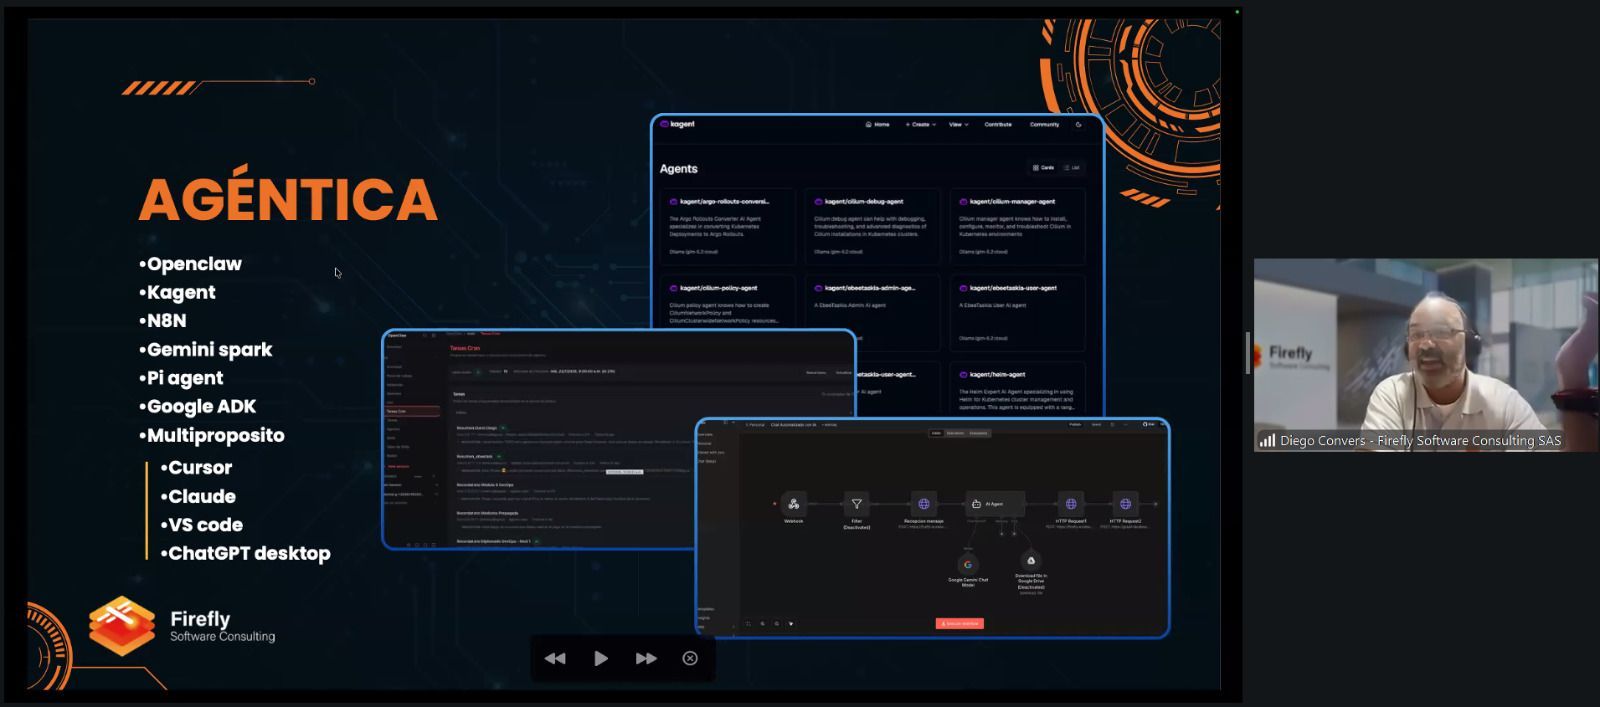Select Tareas Cron in Openclaw sidebar
This screenshot has height=707, width=1600.
point(412,411)
